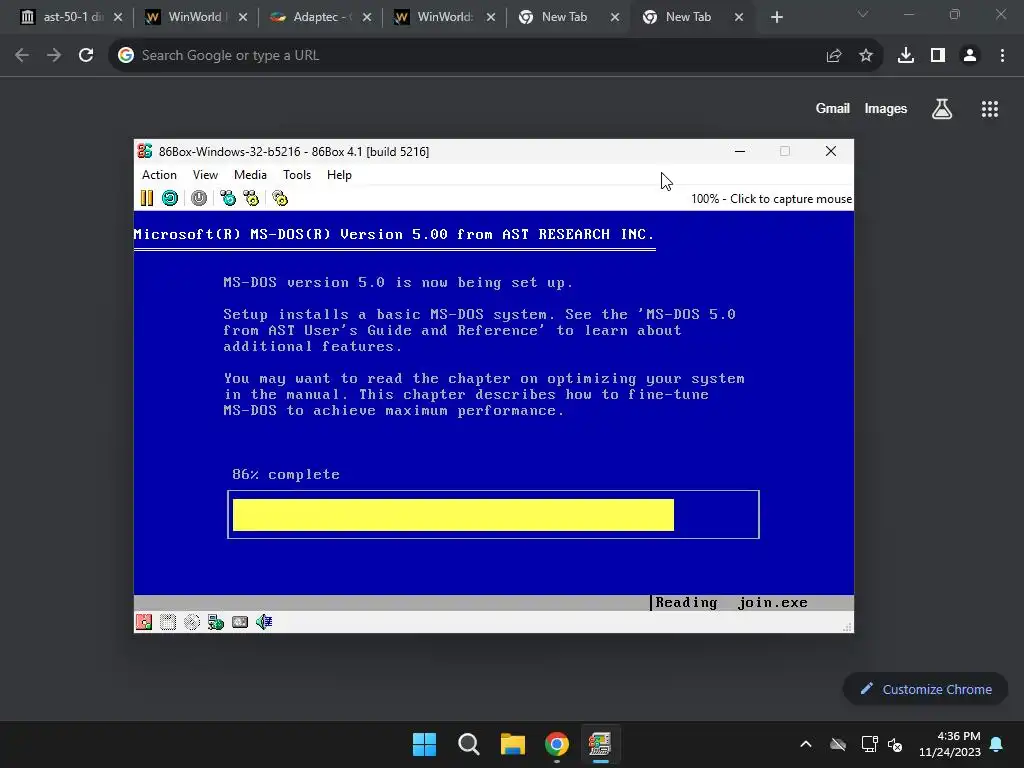Open the taskbar clock and date
Viewport: 1024px width, 768px height.
pos(950,744)
